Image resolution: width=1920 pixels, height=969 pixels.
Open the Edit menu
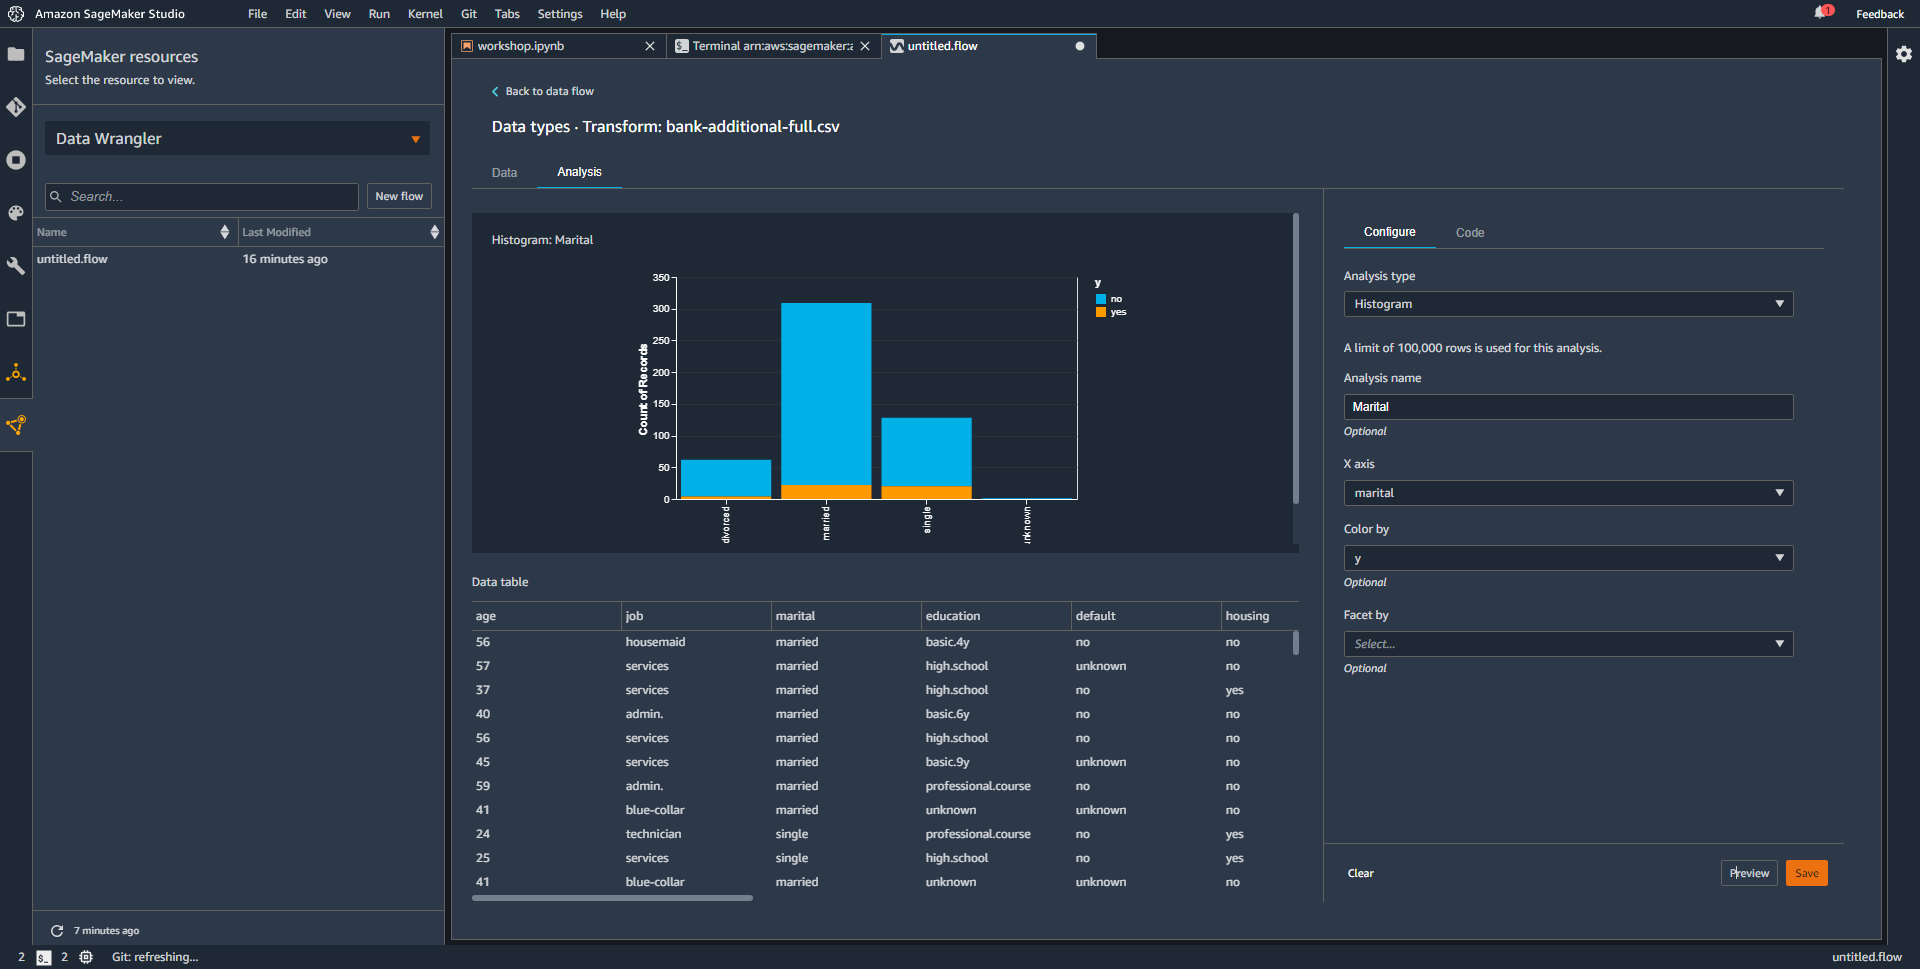click(x=295, y=14)
